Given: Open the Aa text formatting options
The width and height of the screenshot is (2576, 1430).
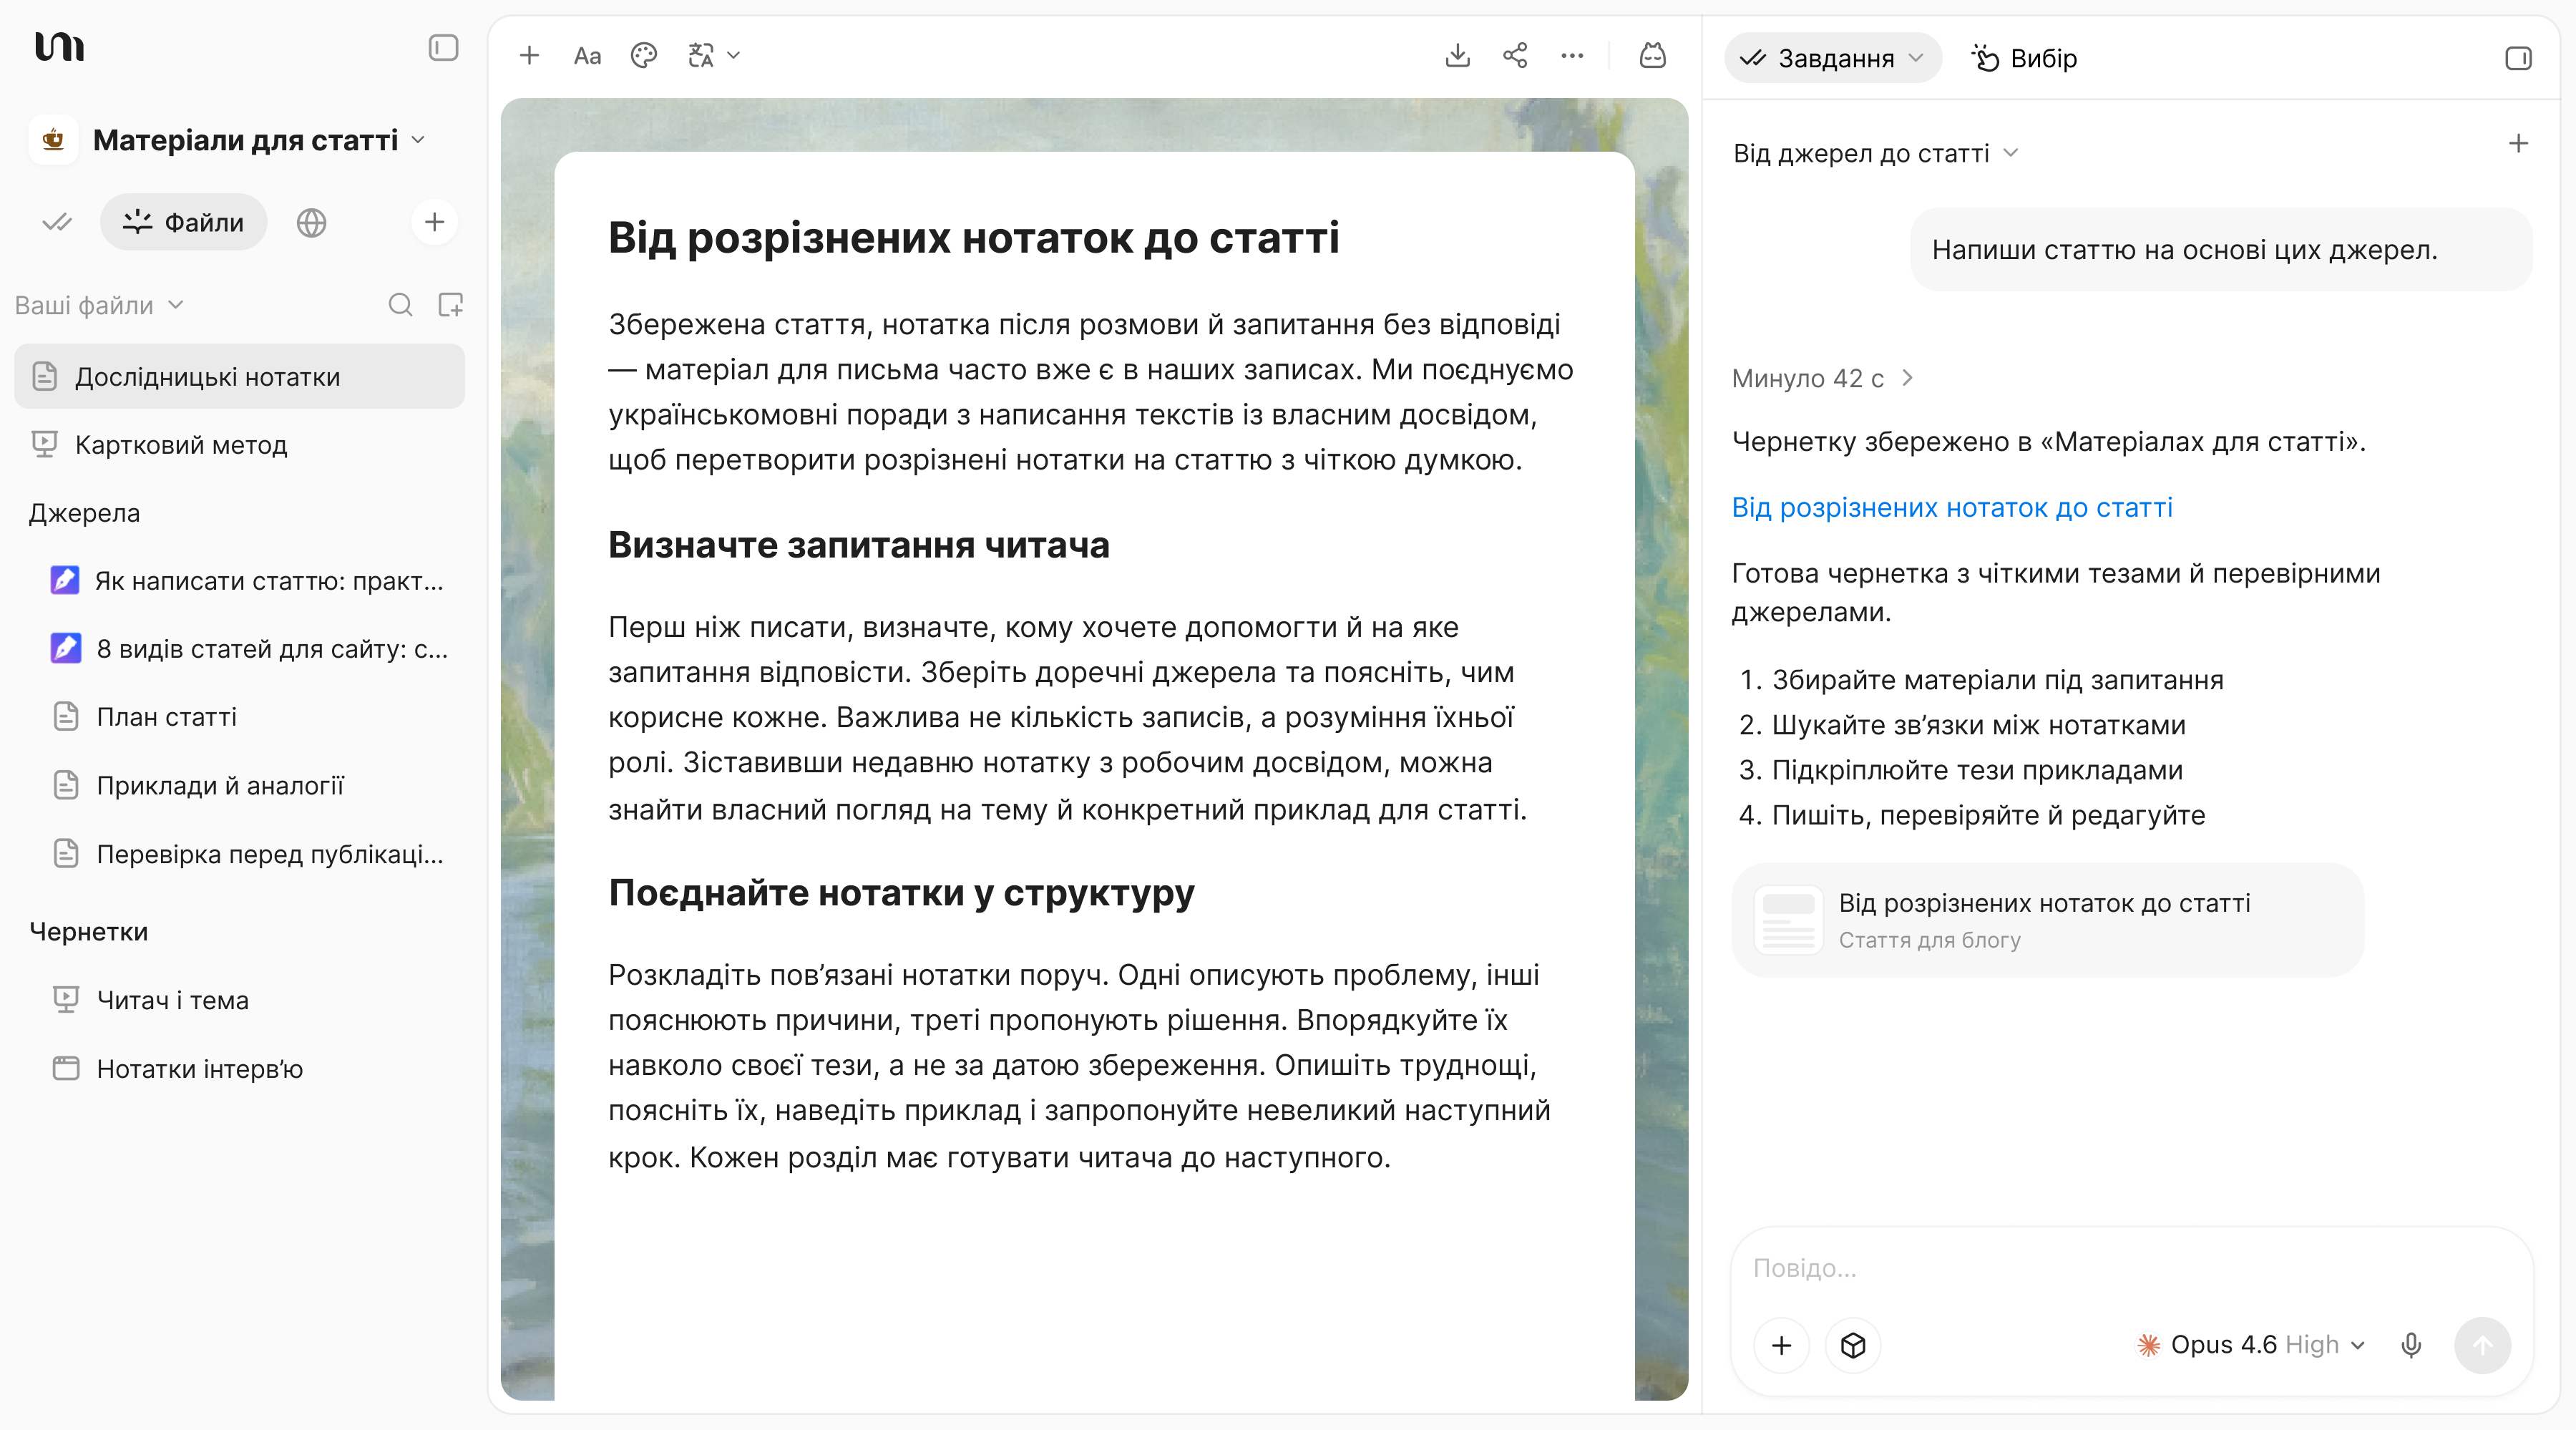Looking at the screenshot, I should pos(587,56).
